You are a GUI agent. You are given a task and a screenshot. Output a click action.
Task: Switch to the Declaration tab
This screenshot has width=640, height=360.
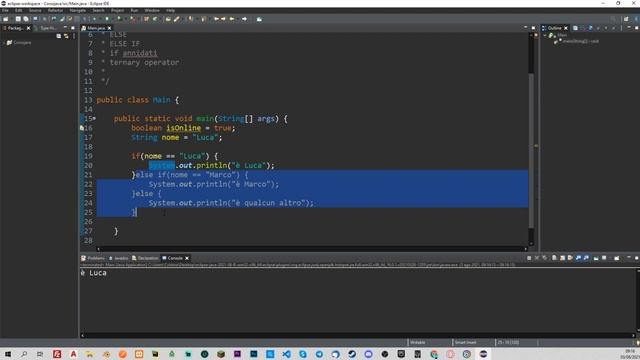click(x=145, y=258)
